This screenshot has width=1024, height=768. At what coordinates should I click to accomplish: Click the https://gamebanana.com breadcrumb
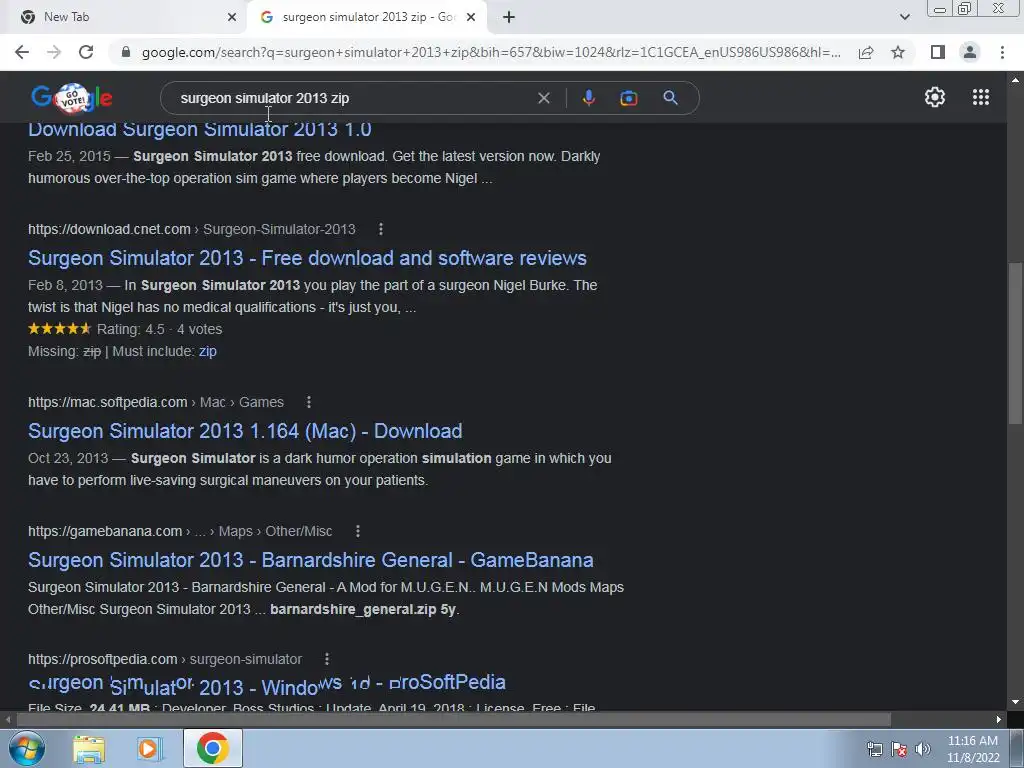point(105,532)
